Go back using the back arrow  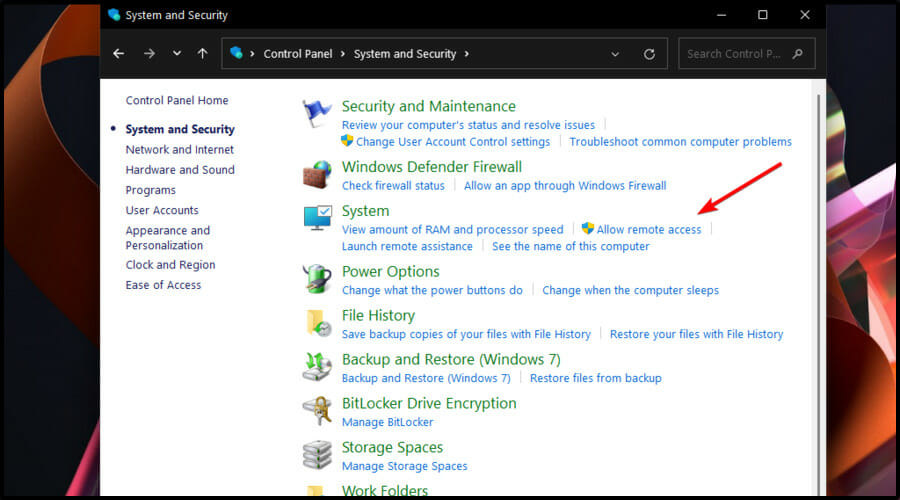pyautogui.click(x=119, y=54)
